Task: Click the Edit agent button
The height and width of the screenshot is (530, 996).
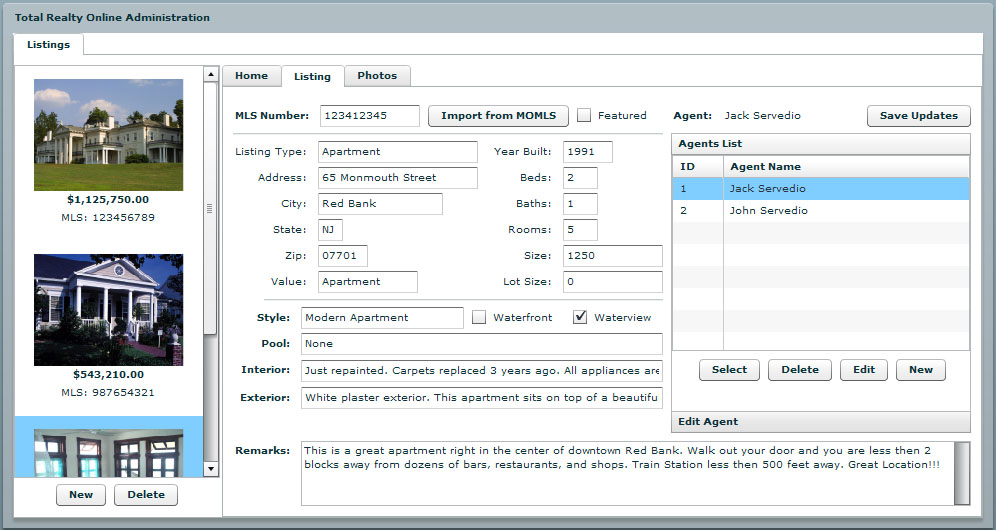Action: (x=864, y=370)
